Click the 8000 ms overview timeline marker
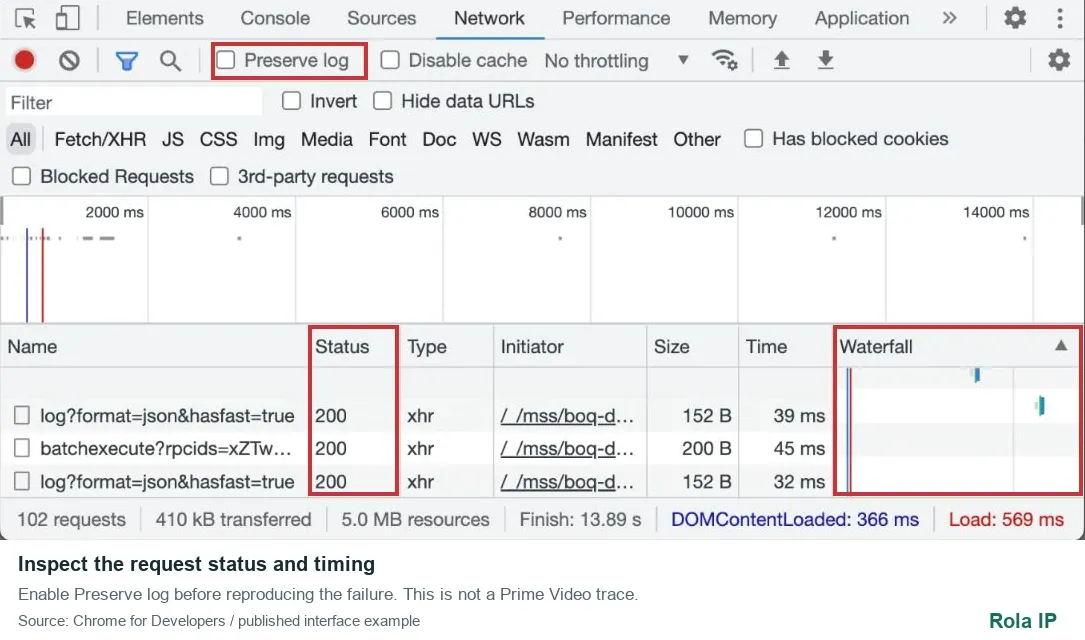The width and height of the screenshot is (1085, 640). click(557, 212)
